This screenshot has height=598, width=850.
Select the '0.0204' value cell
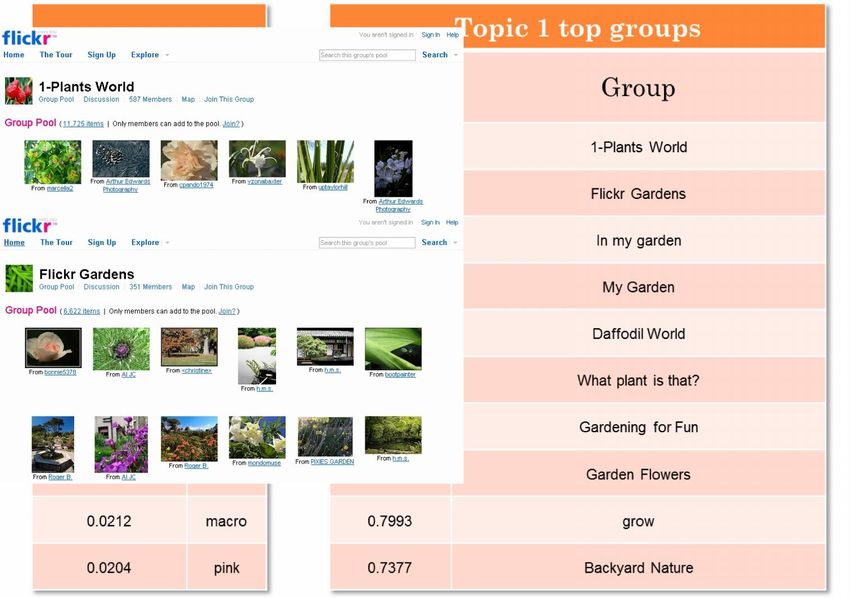[x=109, y=568]
